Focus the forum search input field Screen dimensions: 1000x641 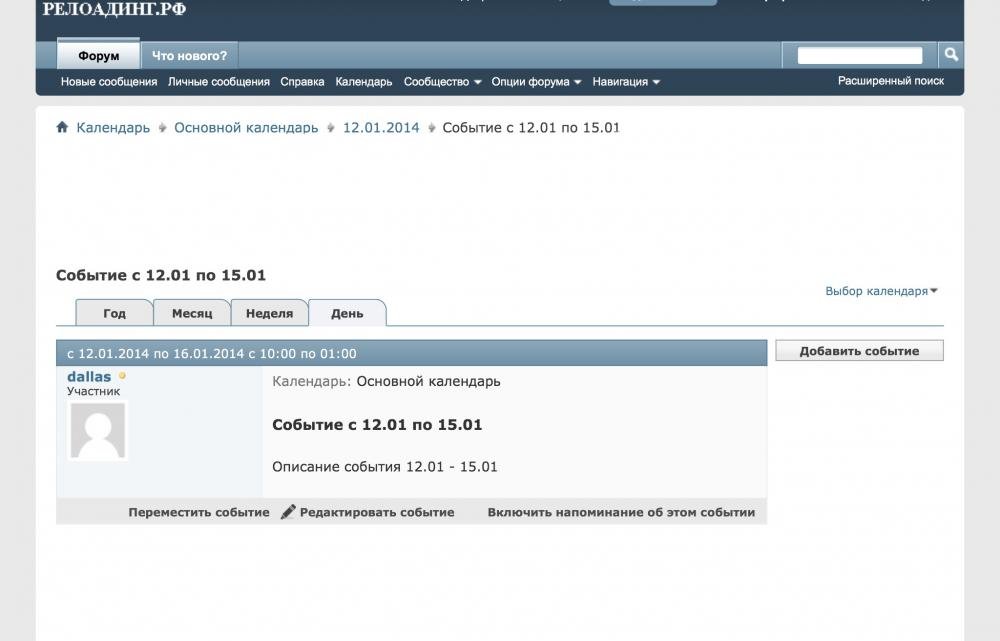tap(860, 56)
